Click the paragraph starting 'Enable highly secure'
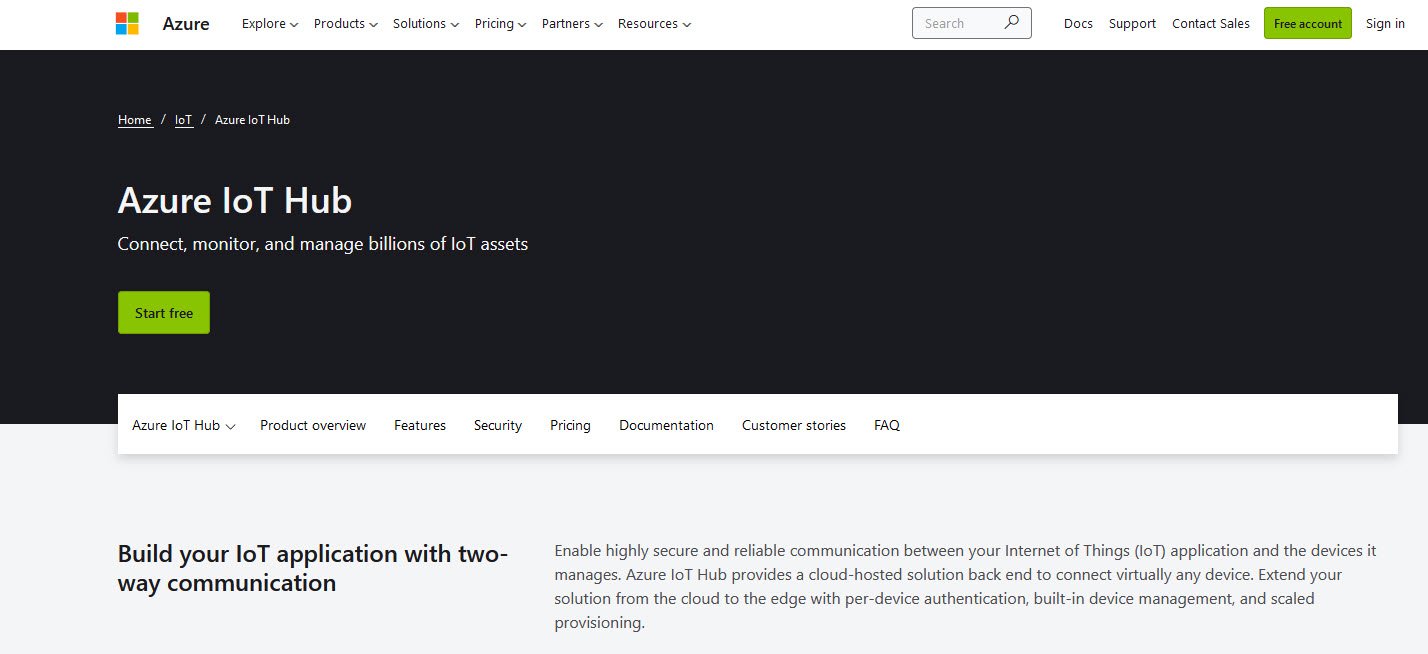This screenshot has height=654, width=1428. click(x=966, y=586)
